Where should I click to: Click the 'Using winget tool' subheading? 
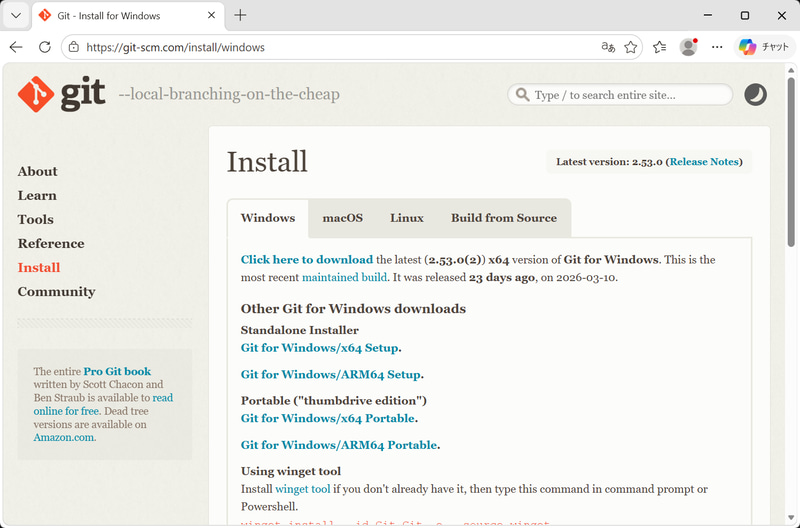pos(291,471)
